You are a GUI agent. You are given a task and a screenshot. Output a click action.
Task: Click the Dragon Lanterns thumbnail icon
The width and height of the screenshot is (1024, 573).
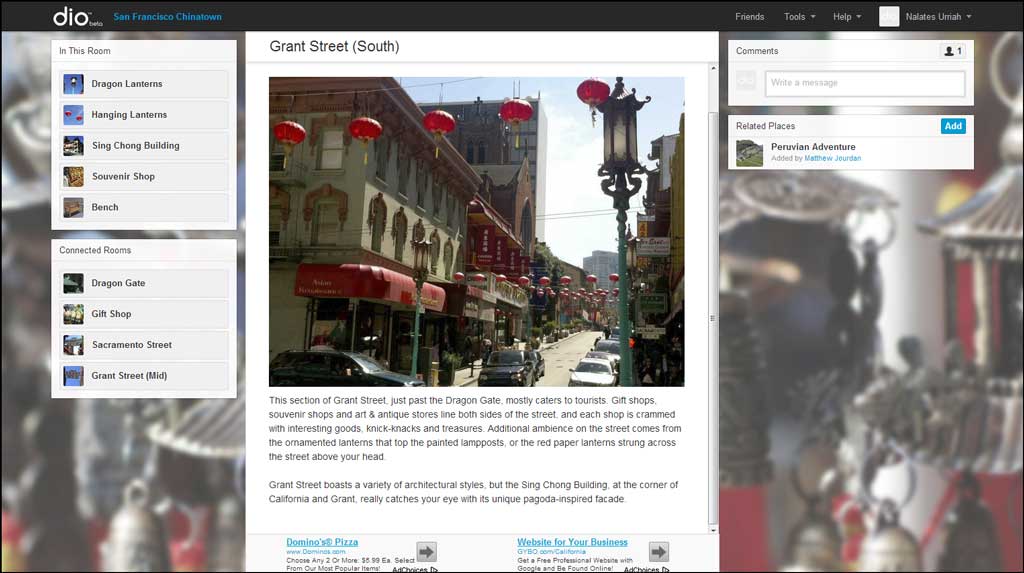click(73, 84)
